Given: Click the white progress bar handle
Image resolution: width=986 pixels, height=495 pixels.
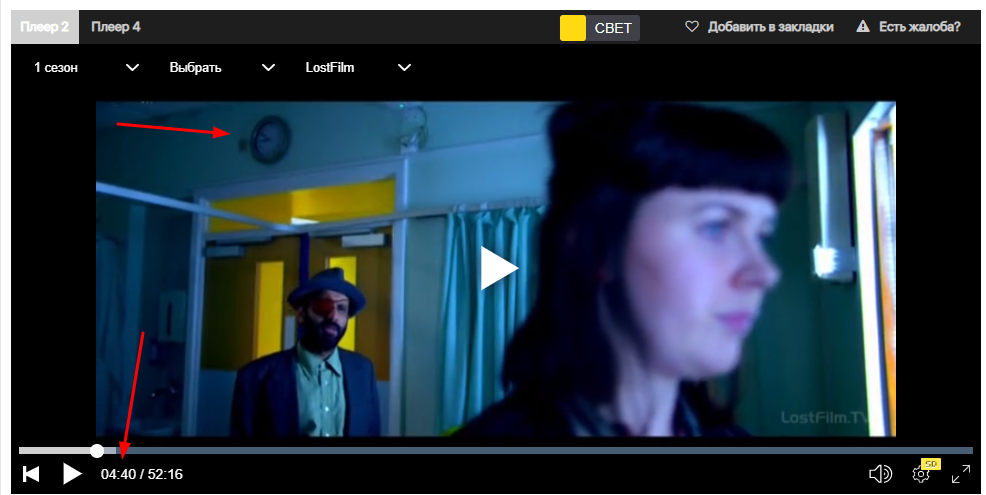Looking at the screenshot, I should click(x=97, y=450).
